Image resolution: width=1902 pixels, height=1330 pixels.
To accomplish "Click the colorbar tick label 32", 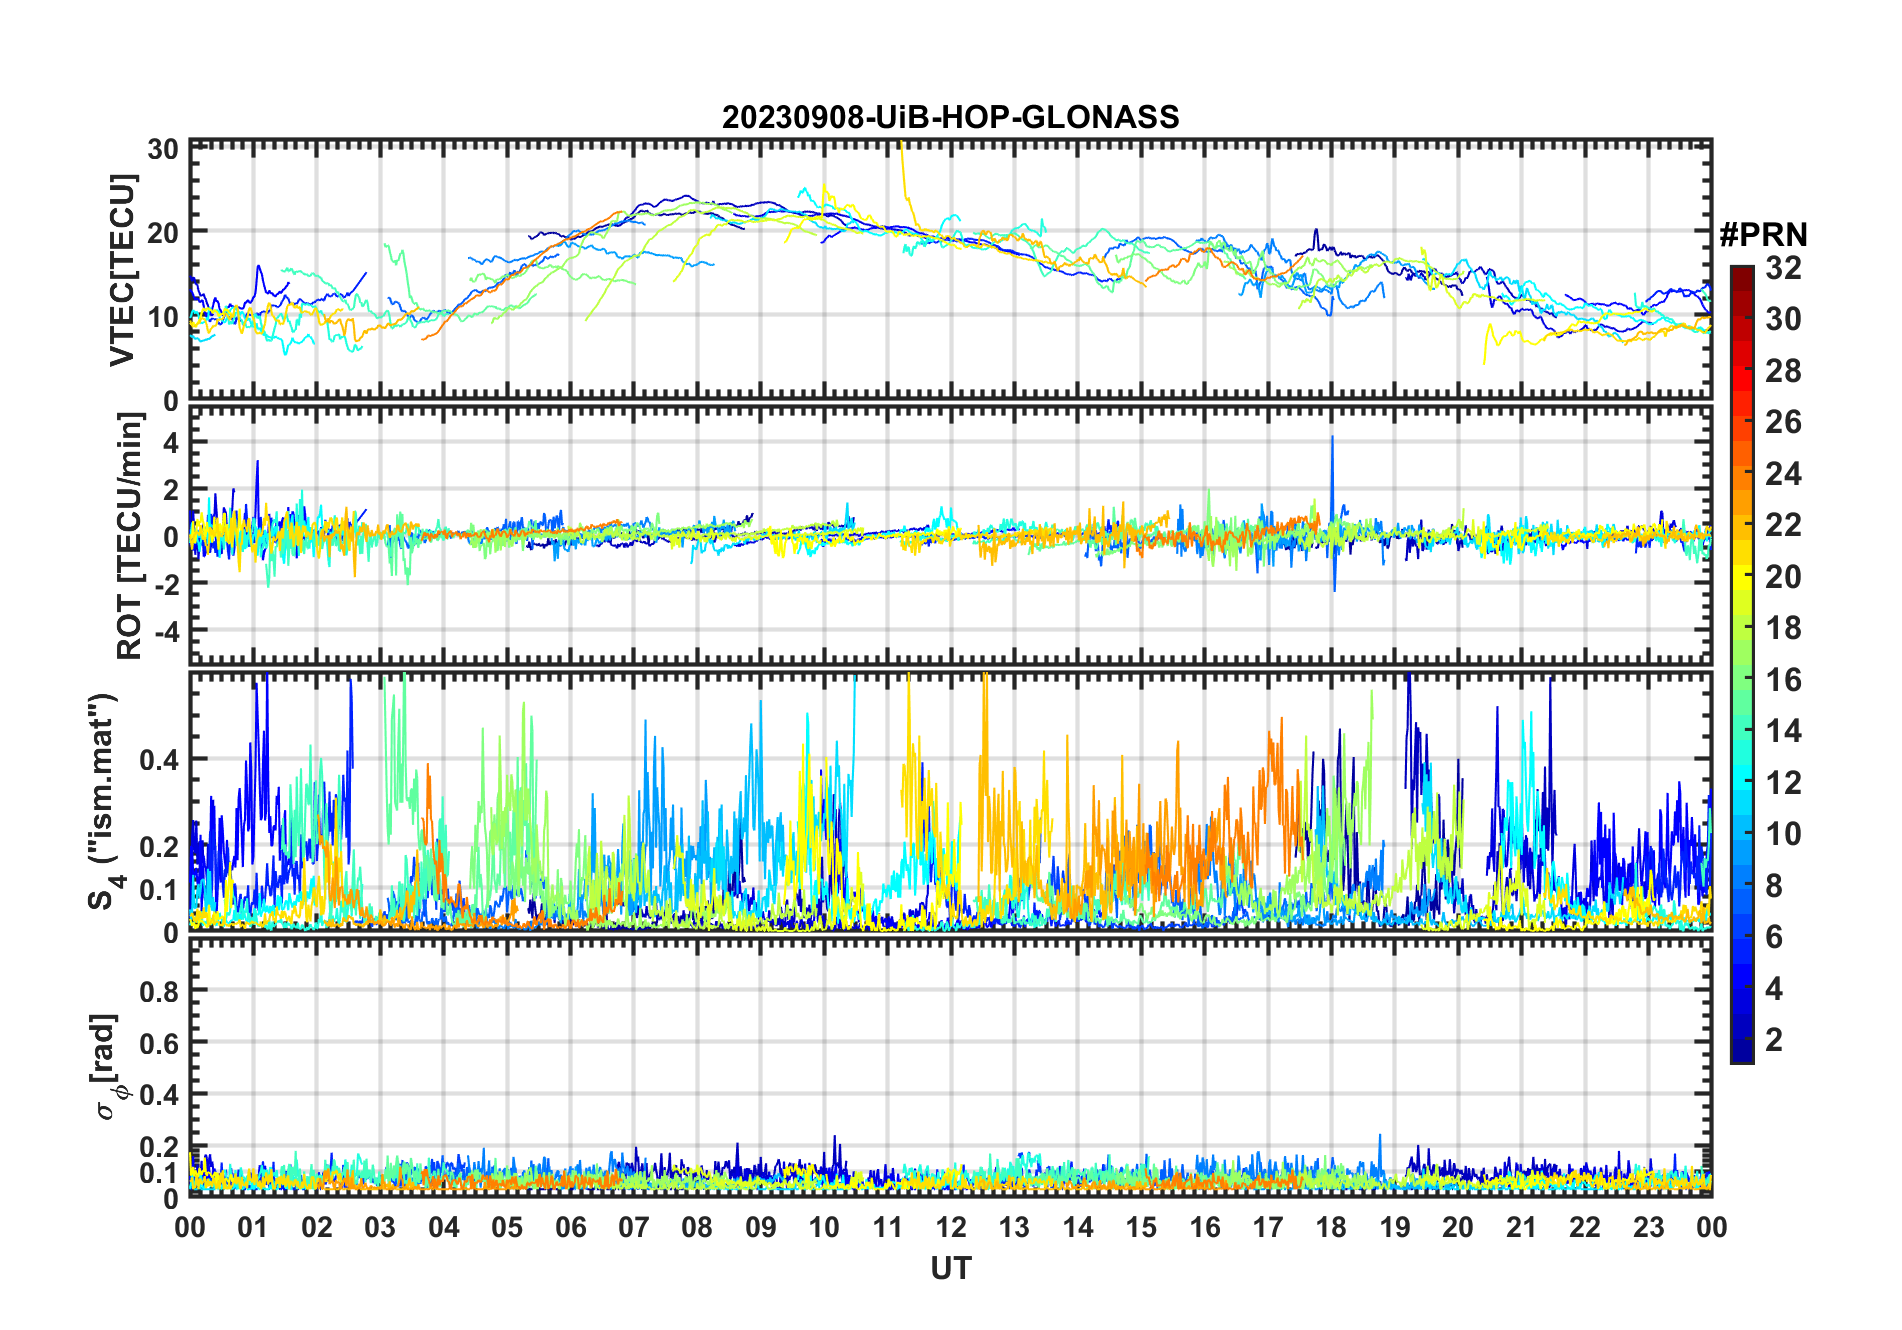I will tap(1783, 268).
